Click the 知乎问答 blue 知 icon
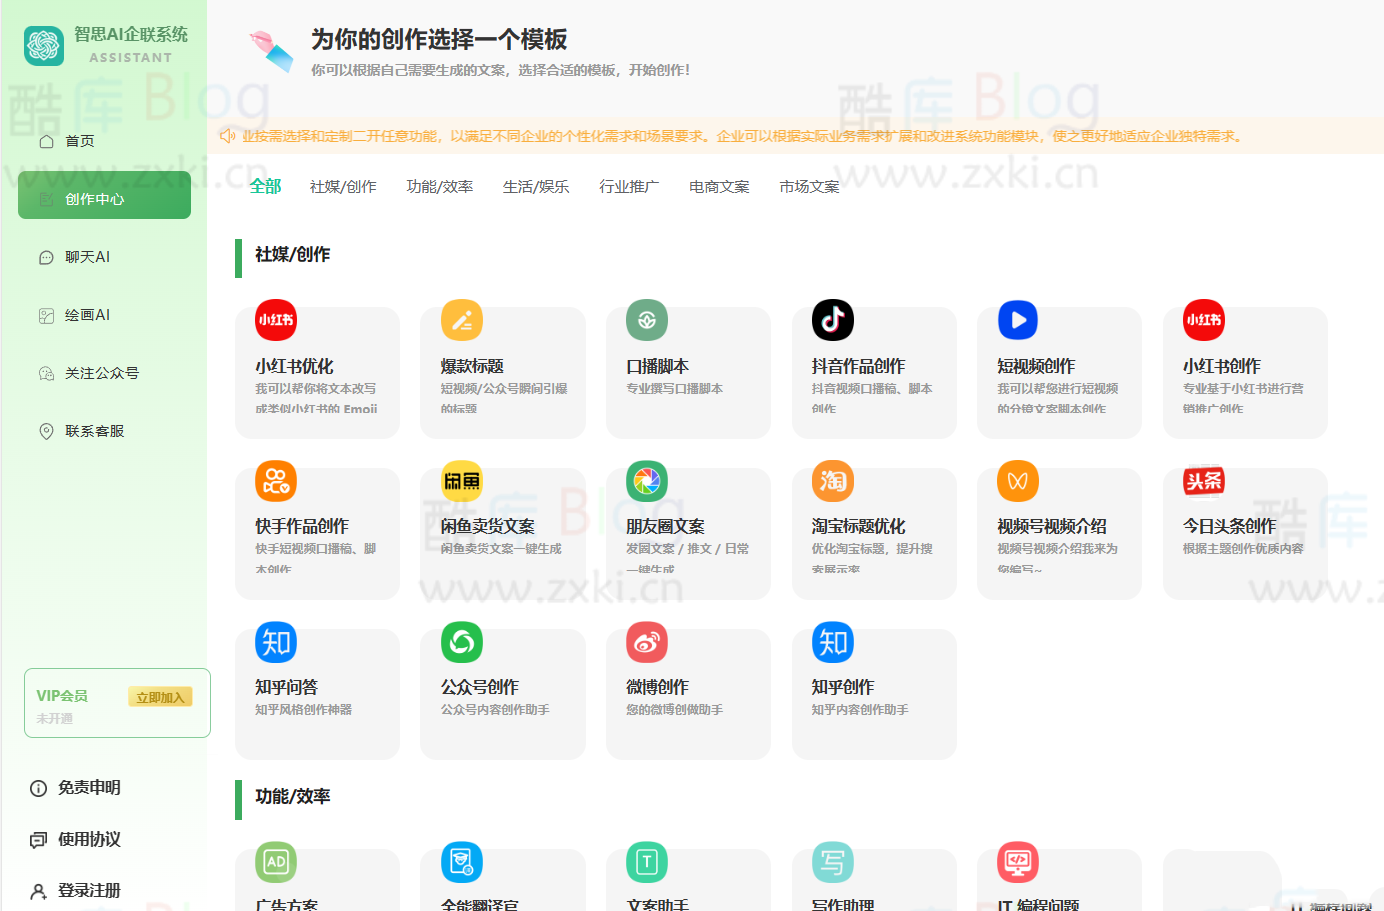Viewport: 1384px width, 911px height. [276, 642]
